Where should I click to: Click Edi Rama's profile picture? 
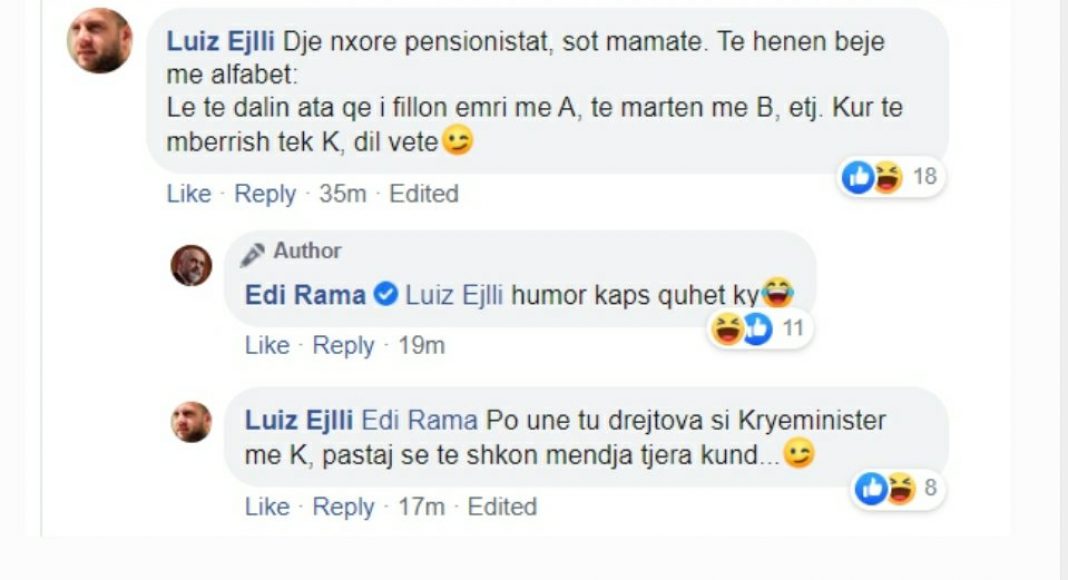[191, 265]
